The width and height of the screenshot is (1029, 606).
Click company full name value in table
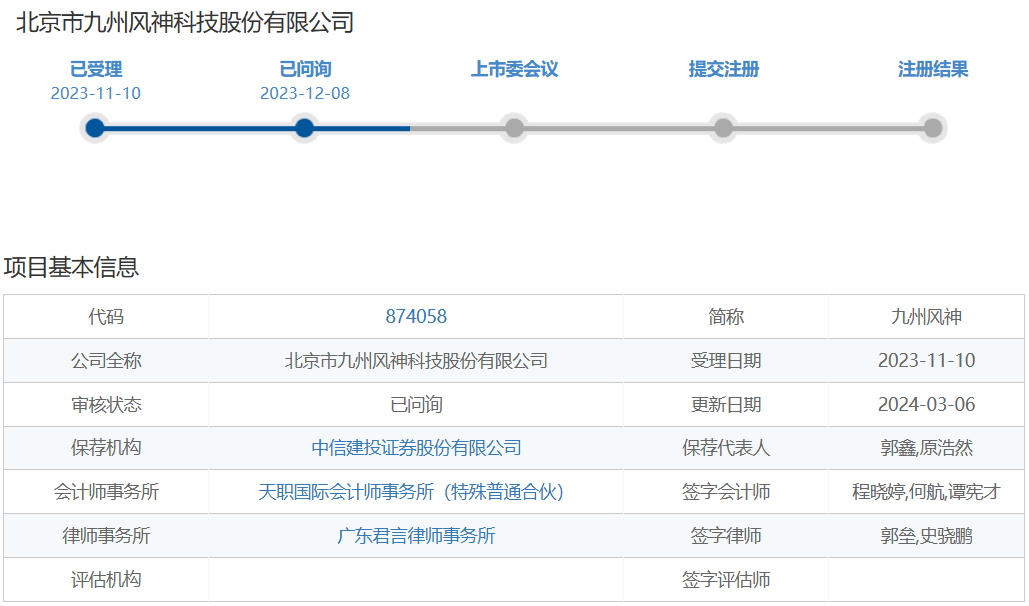(416, 360)
